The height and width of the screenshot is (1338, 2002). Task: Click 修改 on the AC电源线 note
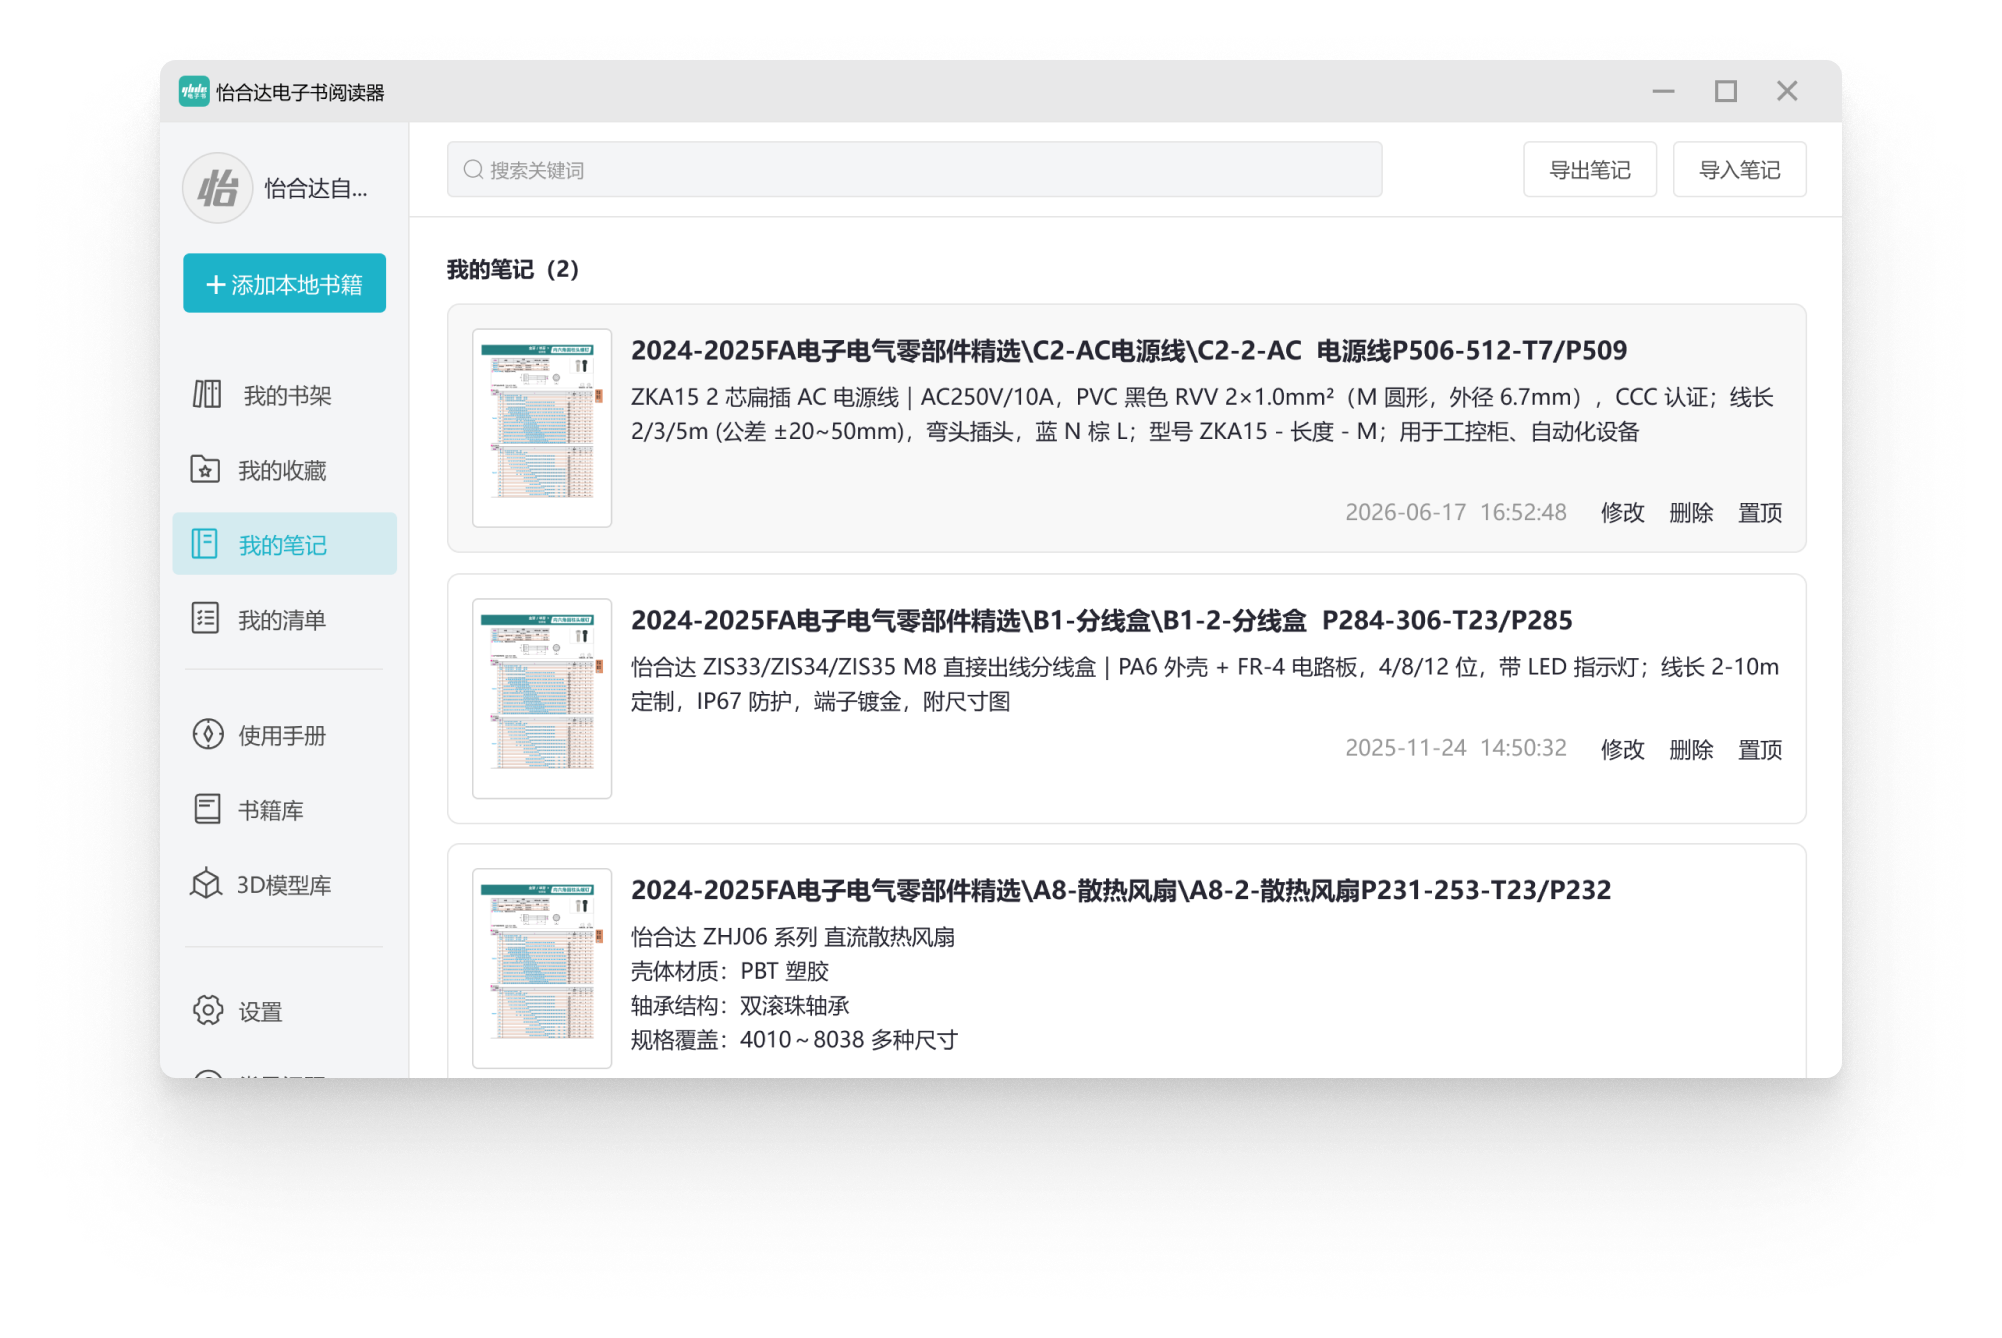pyautogui.click(x=1622, y=512)
